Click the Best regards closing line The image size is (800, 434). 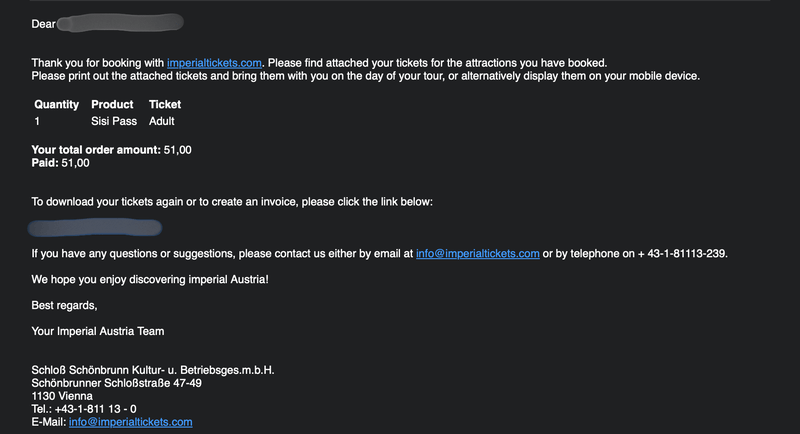[65, 305]
